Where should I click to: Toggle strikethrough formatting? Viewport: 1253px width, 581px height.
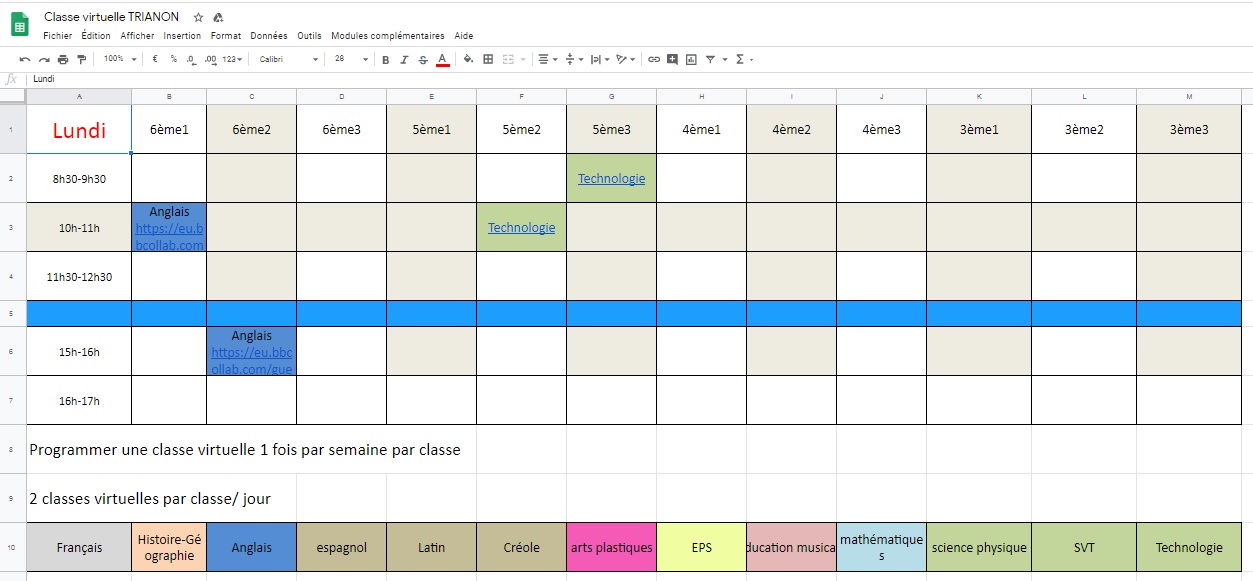pos(423,60)
